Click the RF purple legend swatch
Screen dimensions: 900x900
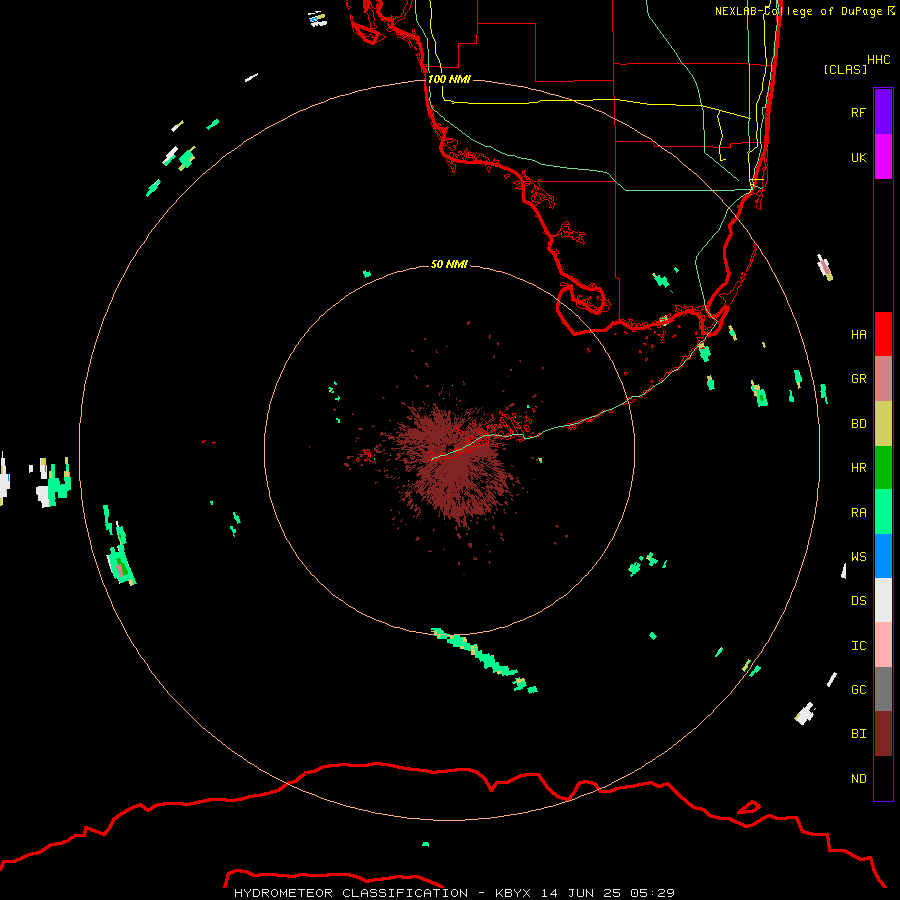tap(883, 112)
